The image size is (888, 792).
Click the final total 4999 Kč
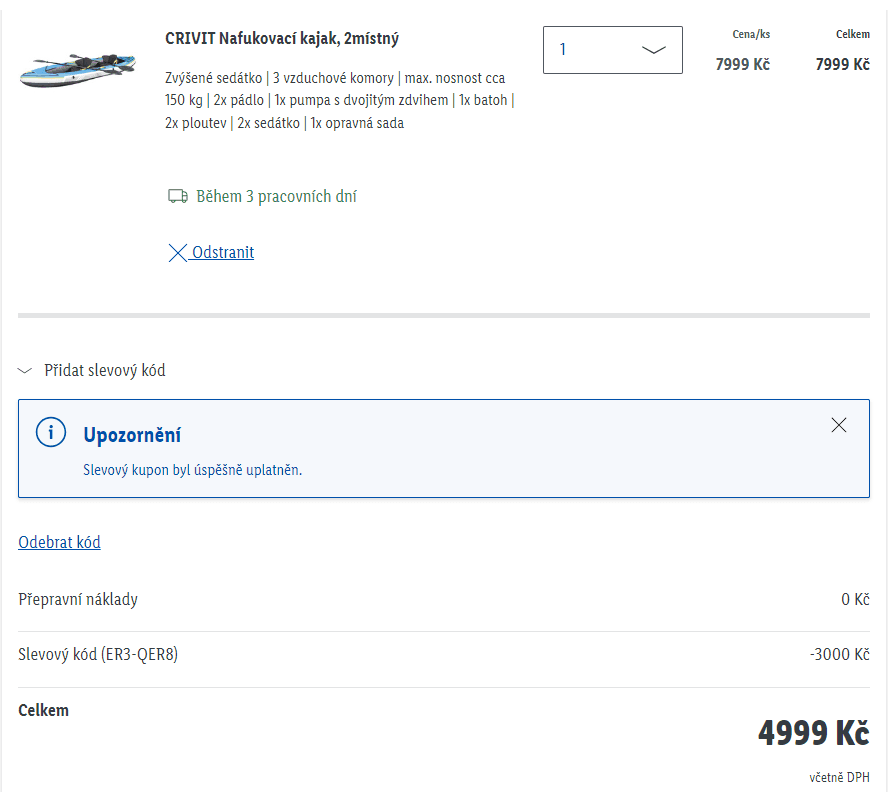pyautogui.click(x=813, y=733)
